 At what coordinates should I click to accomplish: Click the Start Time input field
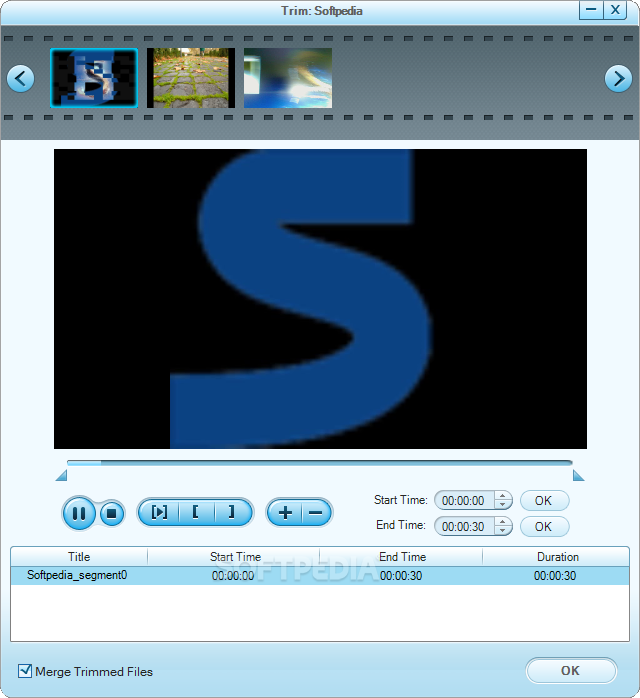(x=464, y=501)
